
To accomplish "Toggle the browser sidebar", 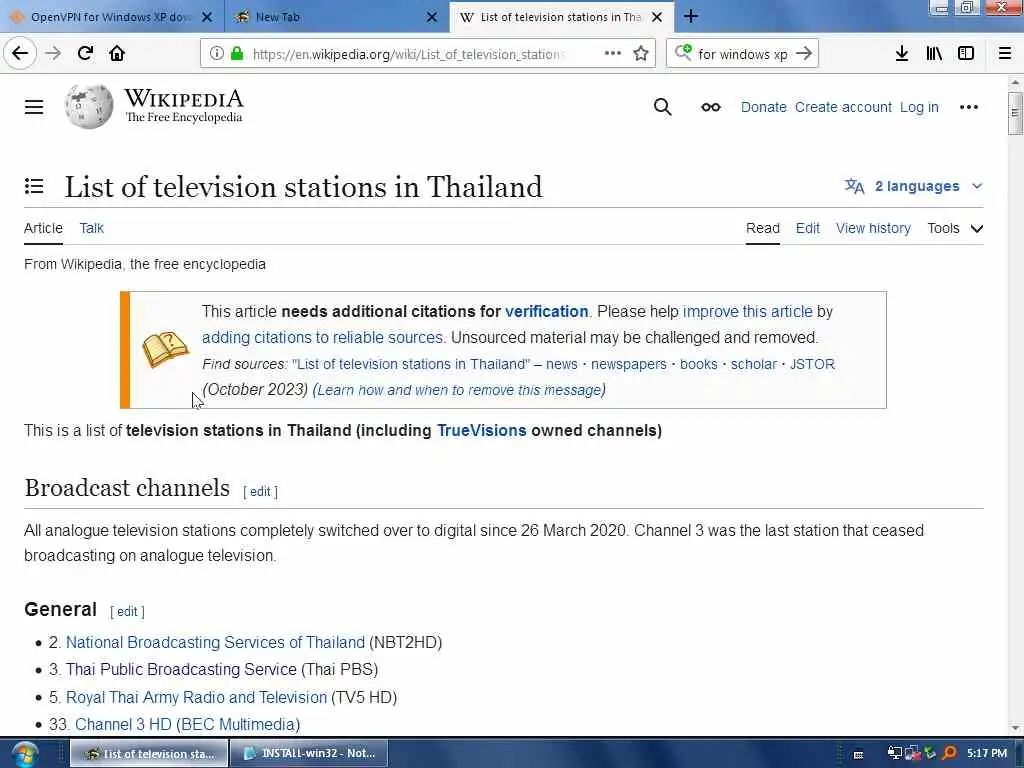I will point(966,54).
